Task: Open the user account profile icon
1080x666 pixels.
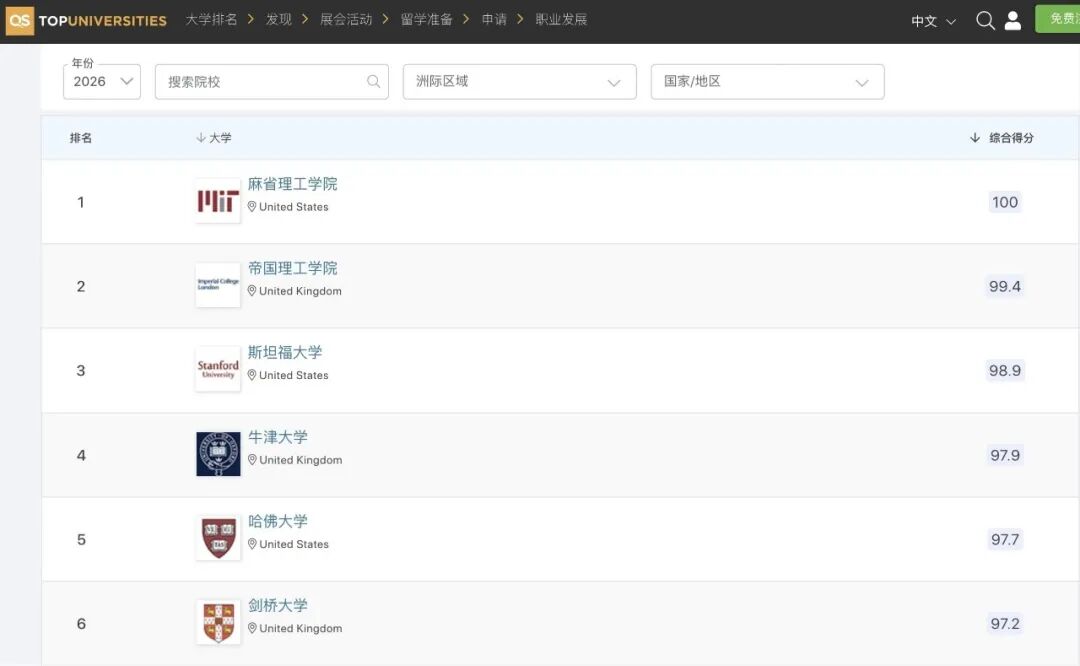Action: [1012, 21]
